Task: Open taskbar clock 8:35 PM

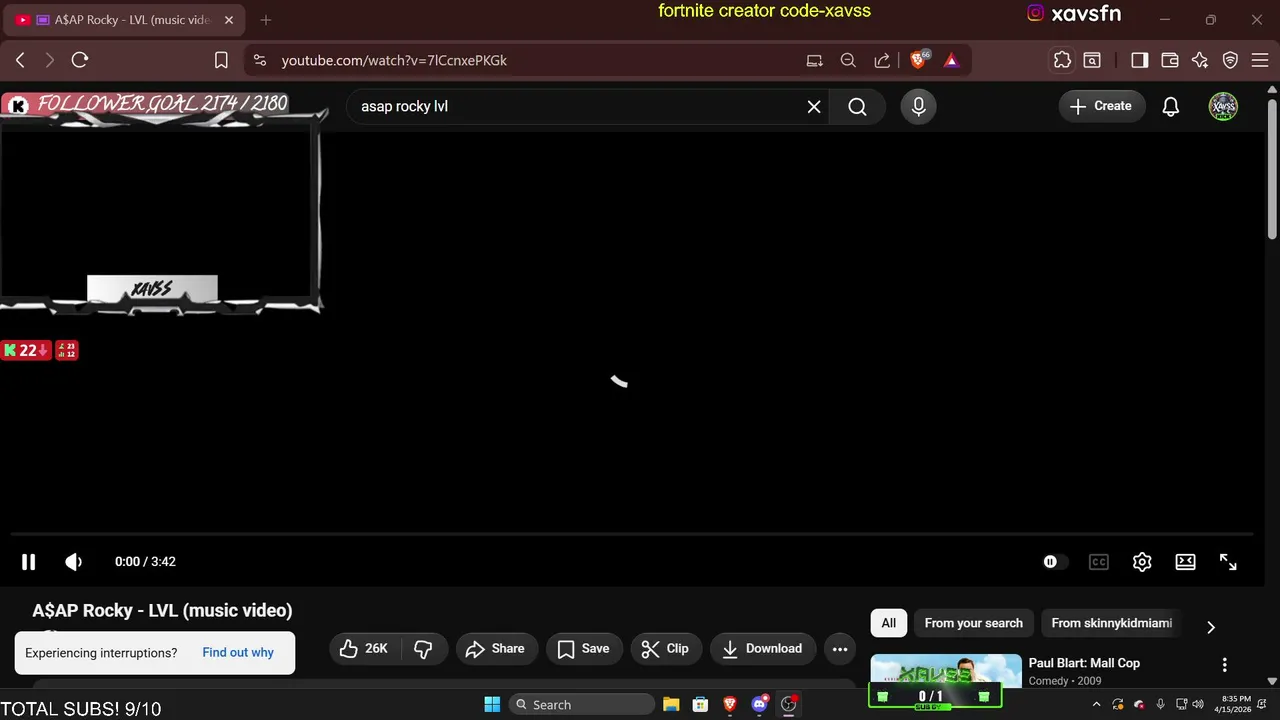Action: click(x=1232, y=704)
